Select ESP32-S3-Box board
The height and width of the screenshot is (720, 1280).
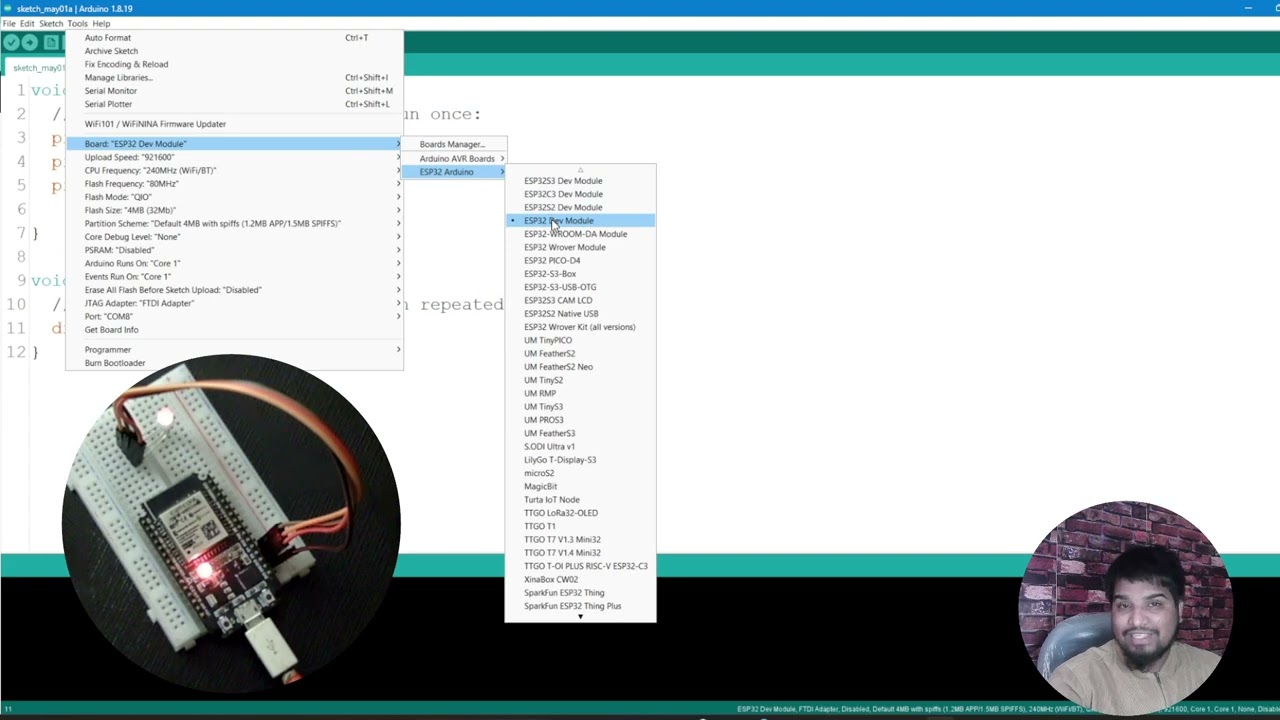pyautogui.click(x=580, y=274)
